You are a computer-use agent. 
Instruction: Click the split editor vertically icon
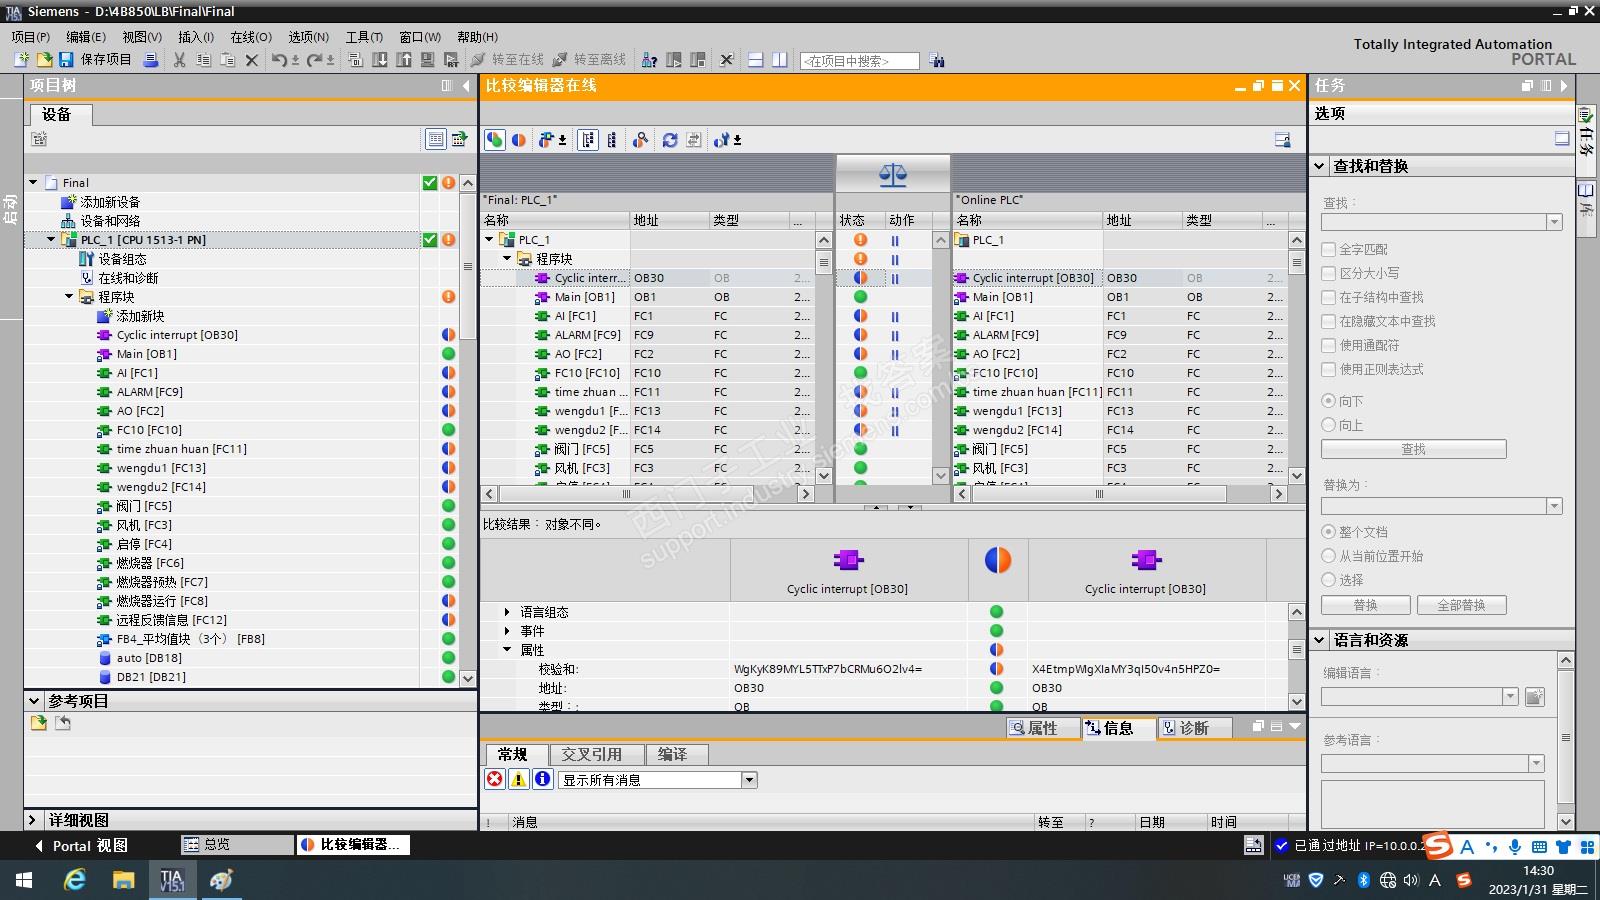[780, 60]
